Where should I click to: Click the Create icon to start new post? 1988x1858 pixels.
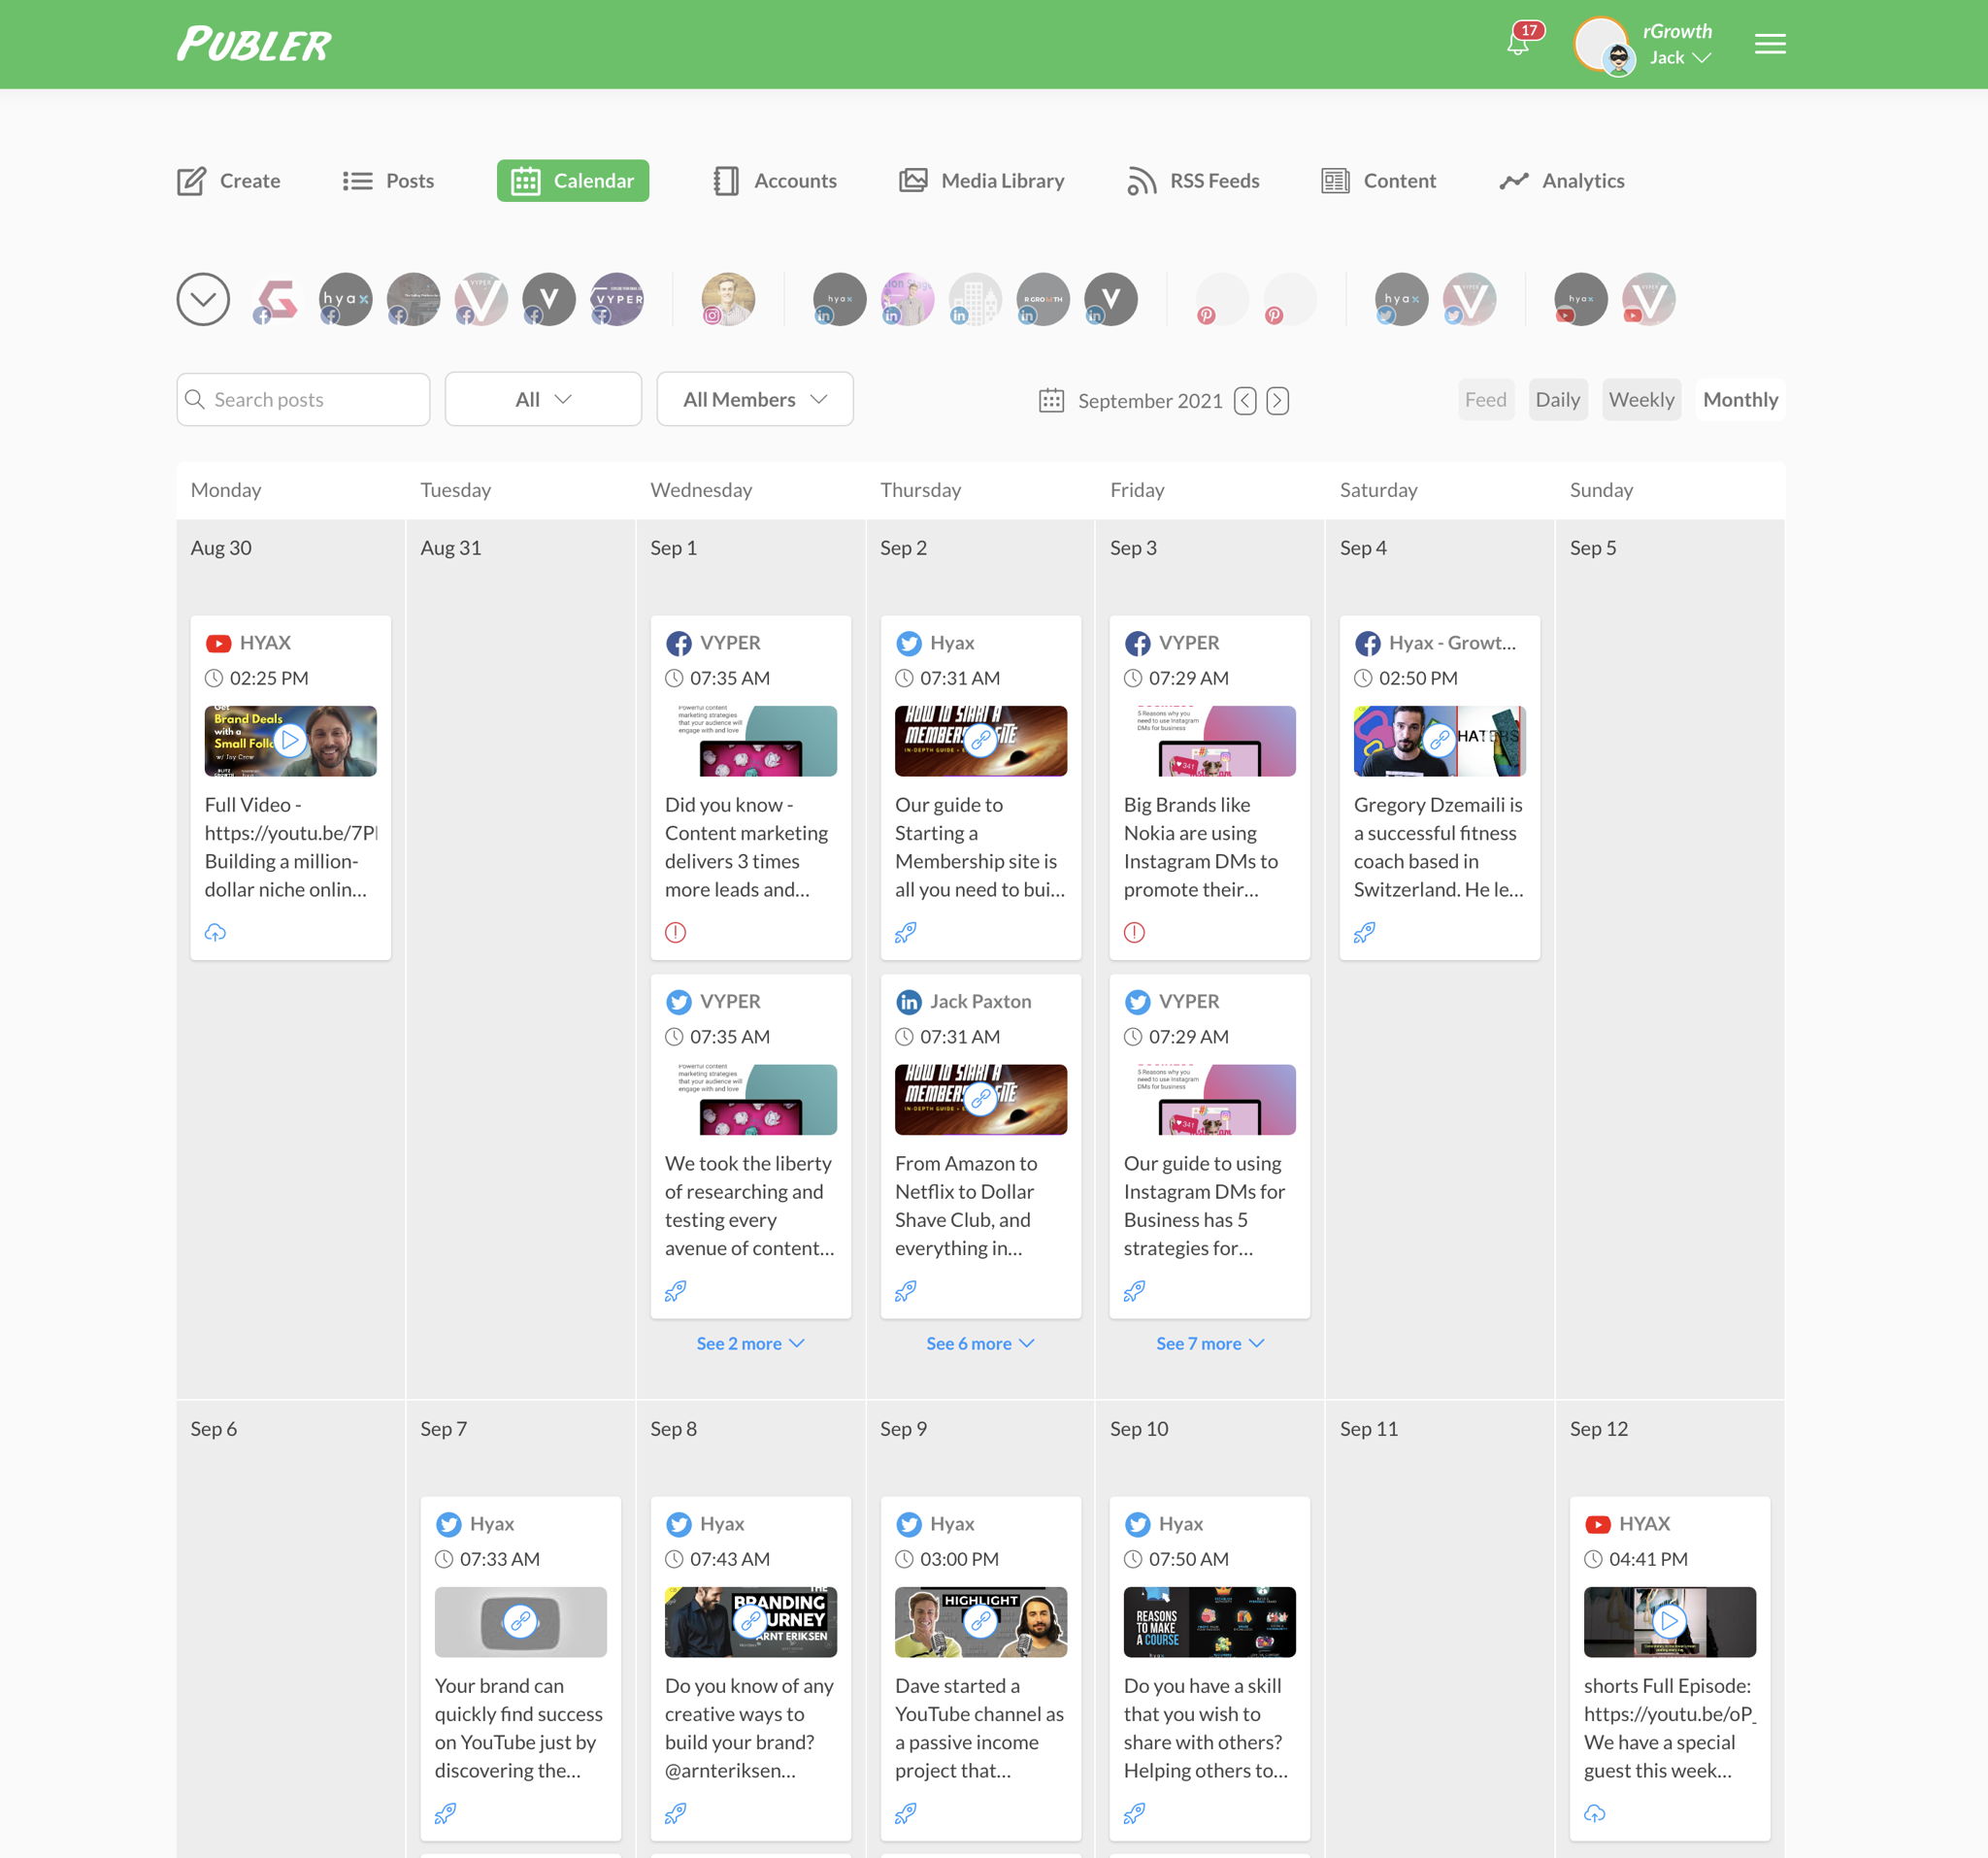click(192, 180)
